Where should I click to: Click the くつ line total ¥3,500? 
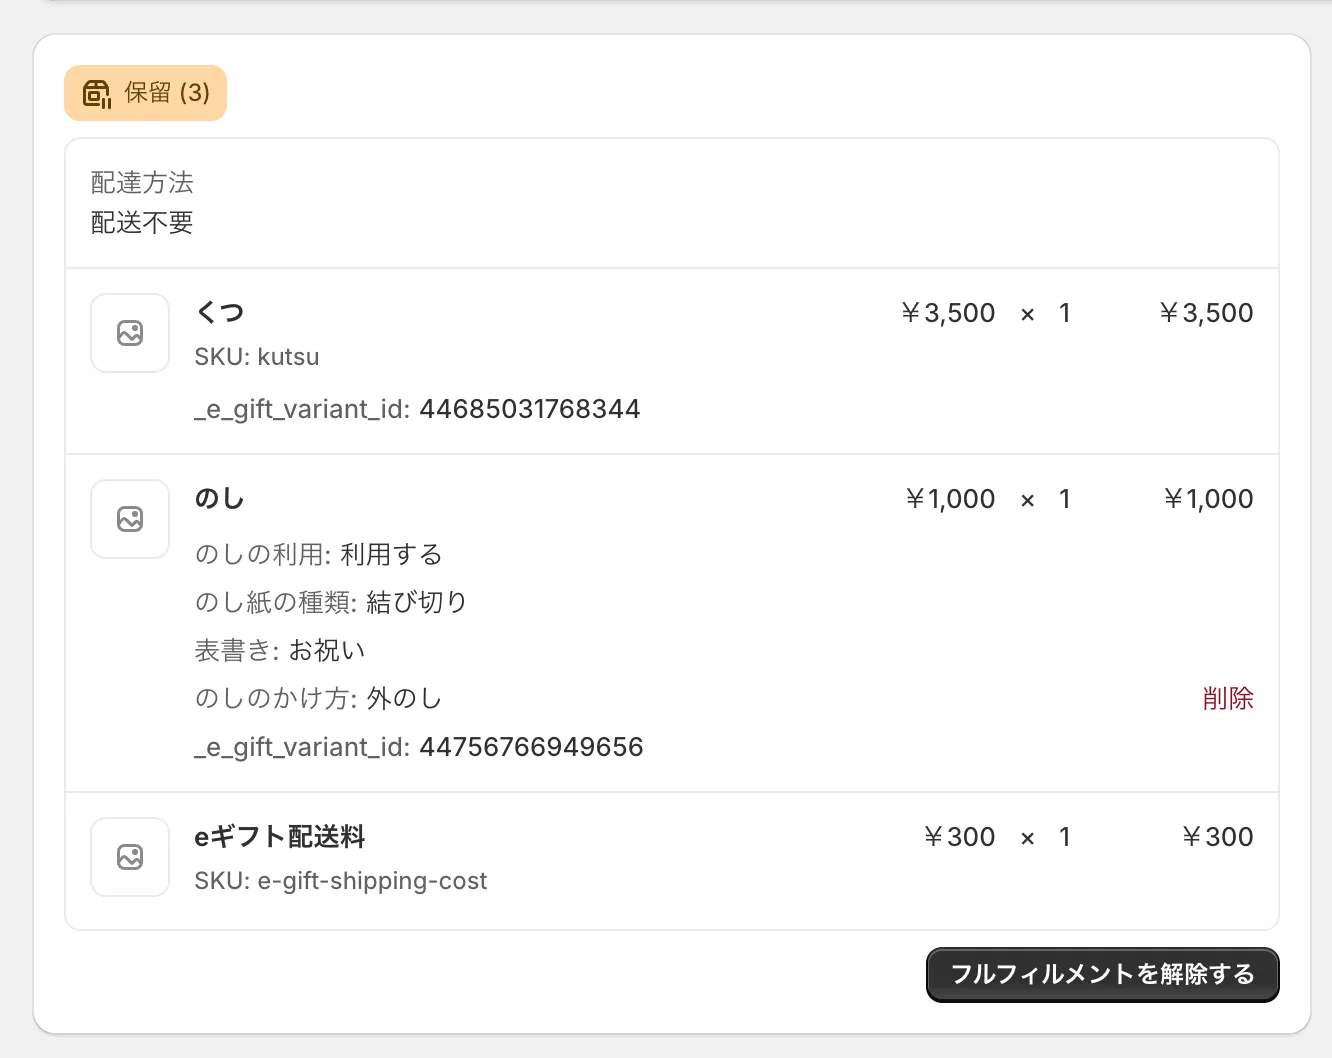pyautogui.click(x=1206, y=313)
